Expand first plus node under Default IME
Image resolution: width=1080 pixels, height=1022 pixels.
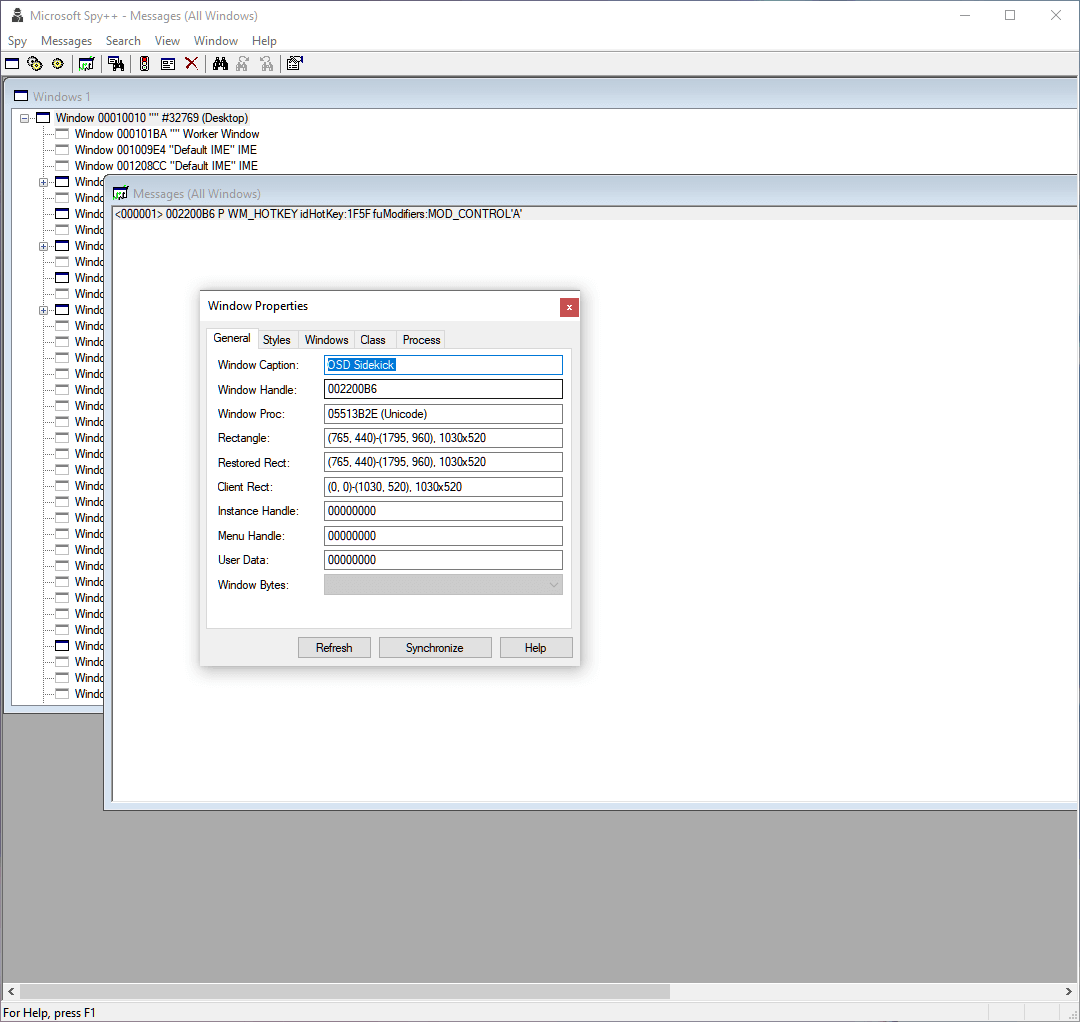[x=43, y=182]
